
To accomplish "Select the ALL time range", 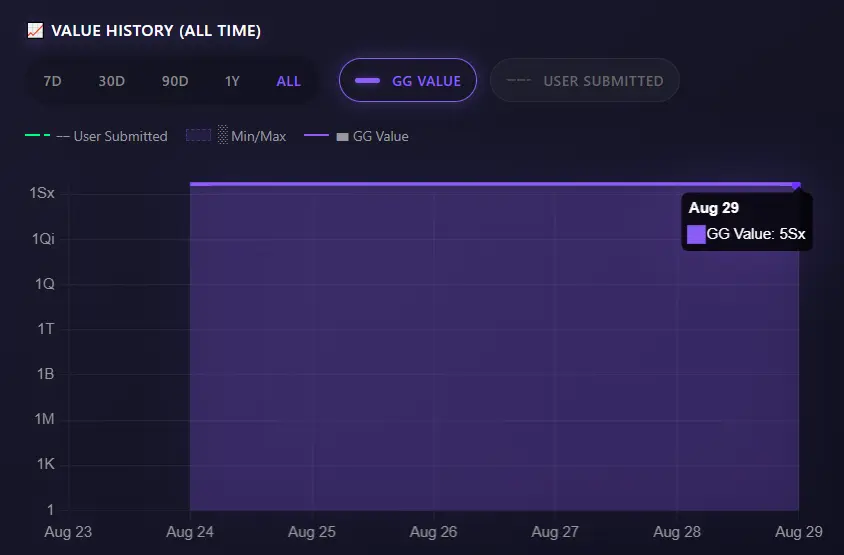I will [x=289, y=81].
